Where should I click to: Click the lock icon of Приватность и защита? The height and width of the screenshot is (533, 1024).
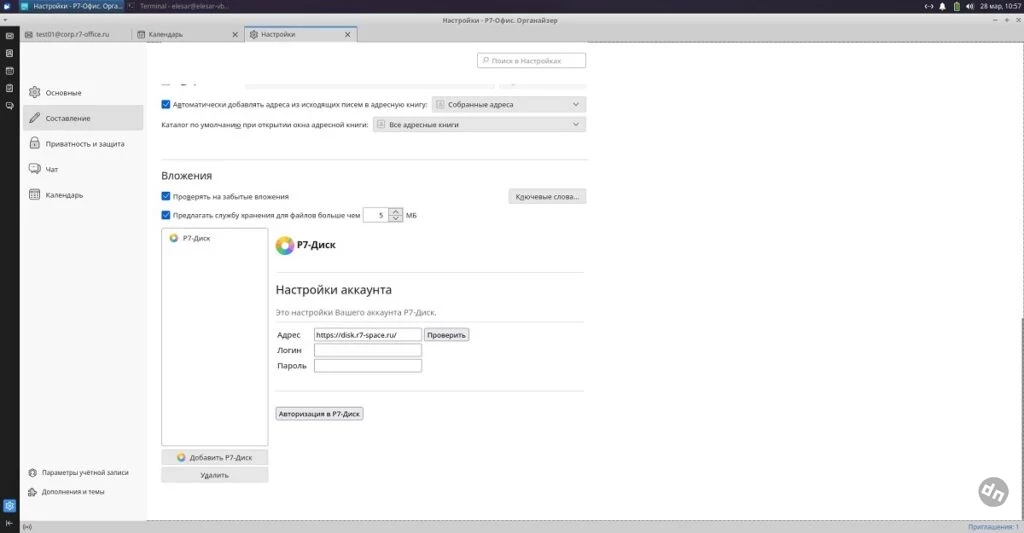pyautogui.click(x=35, y=143)
